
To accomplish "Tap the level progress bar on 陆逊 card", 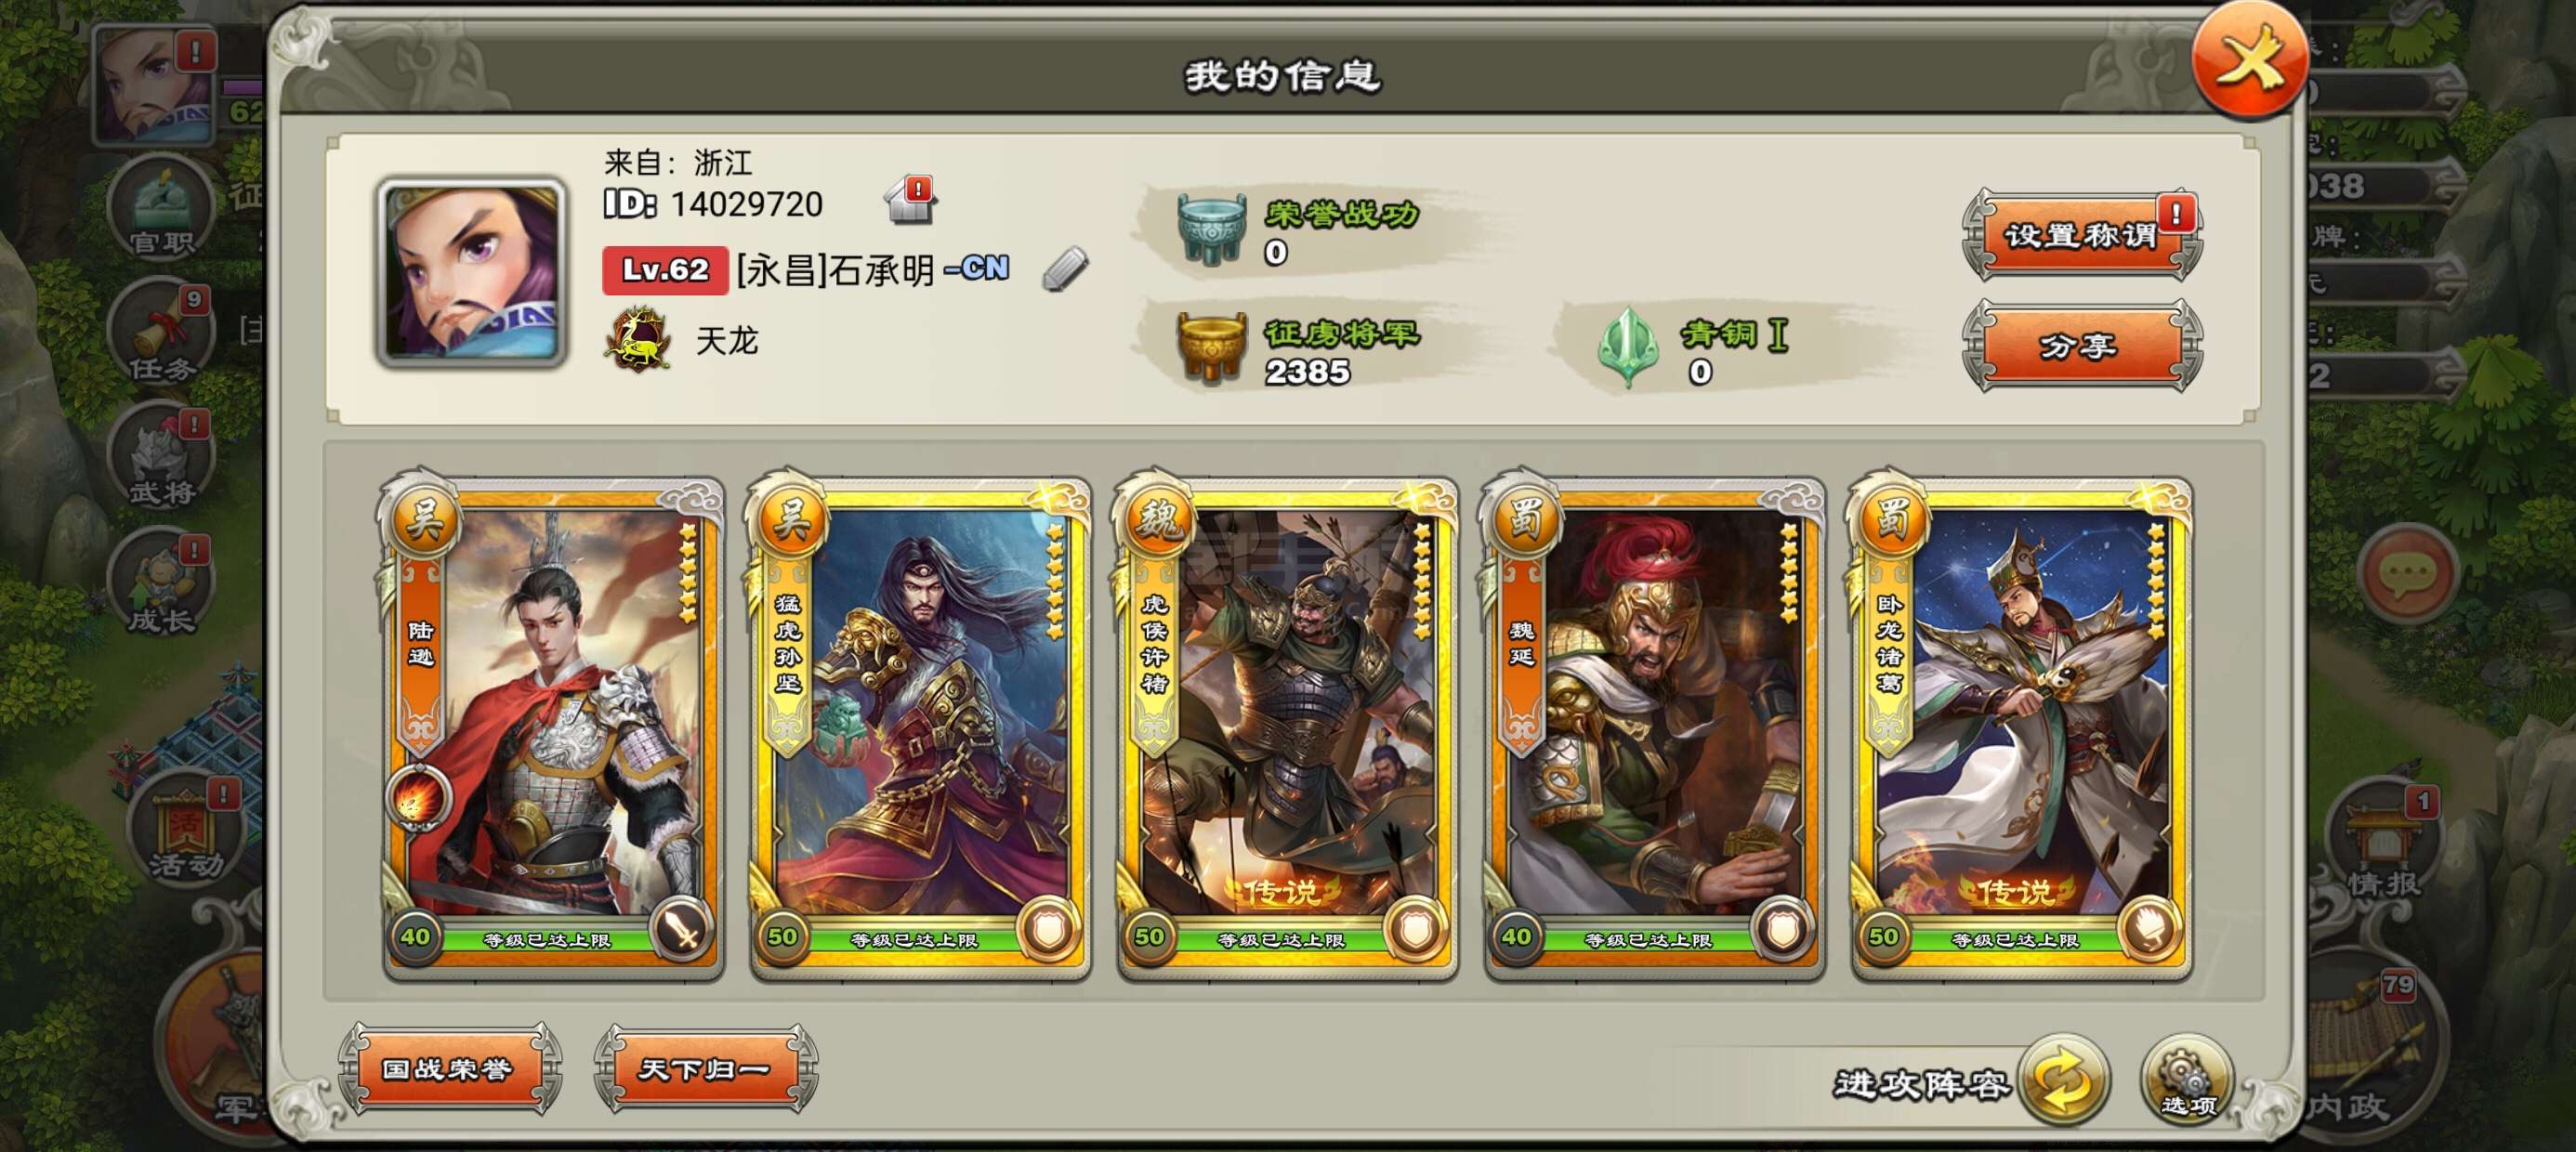I will click(547, 939).
